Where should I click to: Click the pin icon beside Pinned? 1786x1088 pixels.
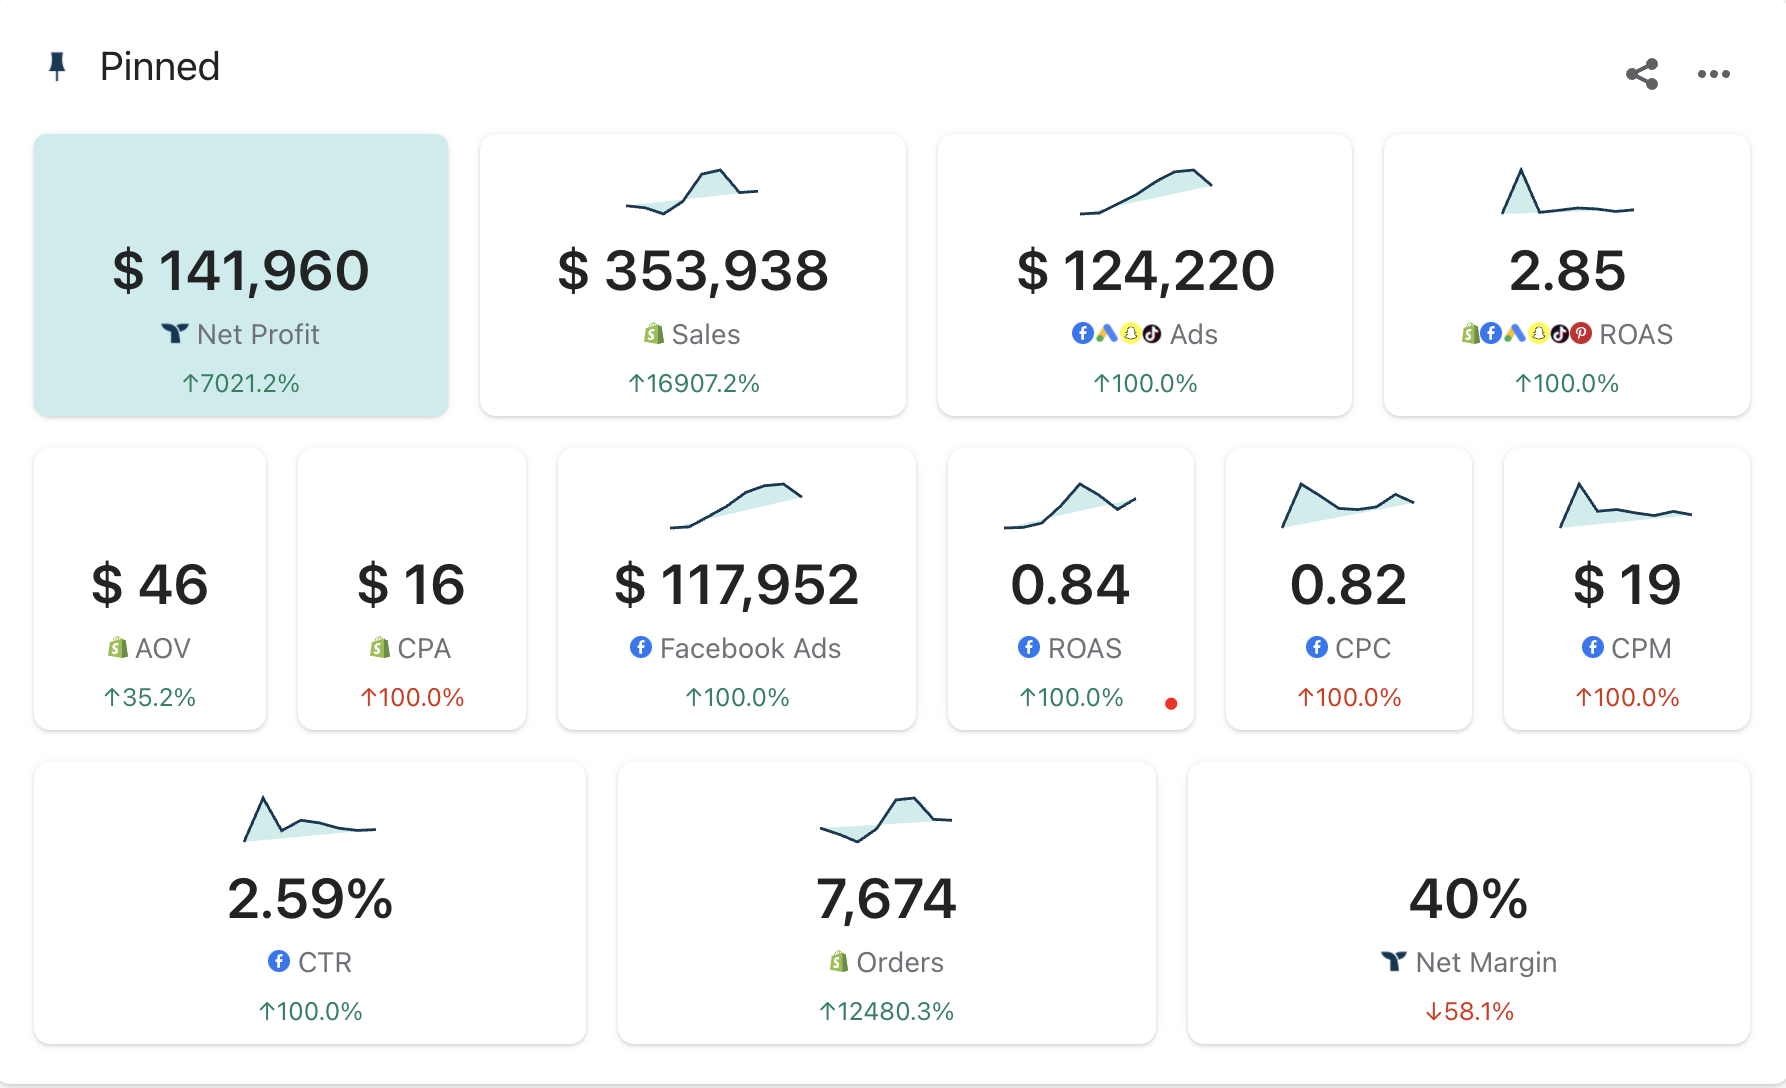point(58,67)
